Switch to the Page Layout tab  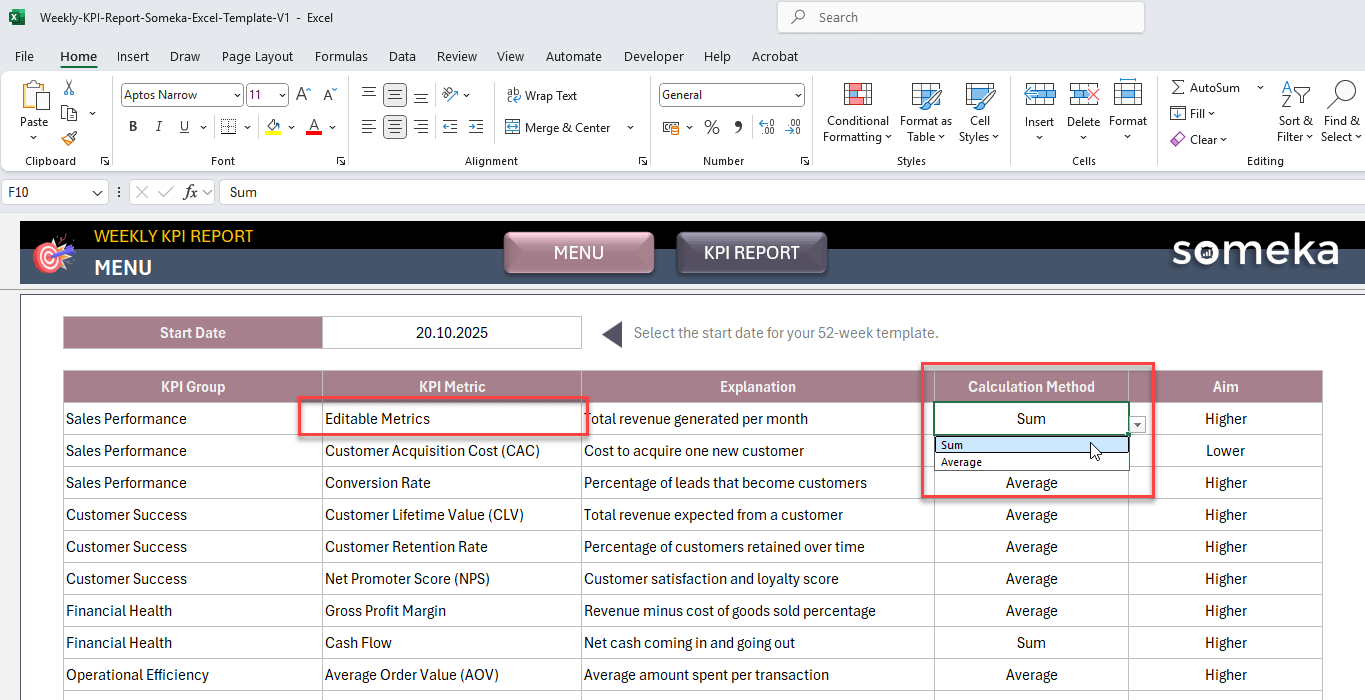click(x=257, y=57)
